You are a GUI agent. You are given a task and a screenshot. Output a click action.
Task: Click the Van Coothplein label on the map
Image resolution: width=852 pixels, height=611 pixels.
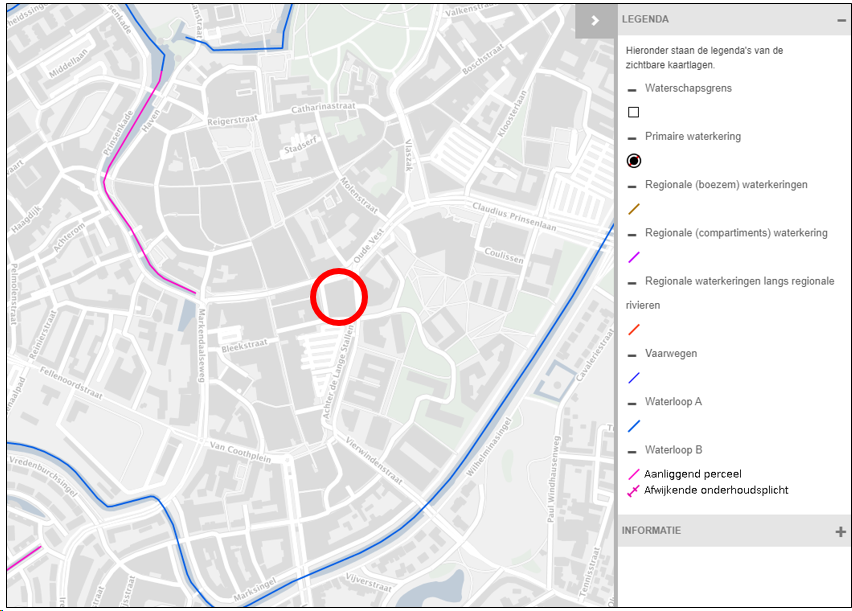pyautogui.click(x=240, y=452)
